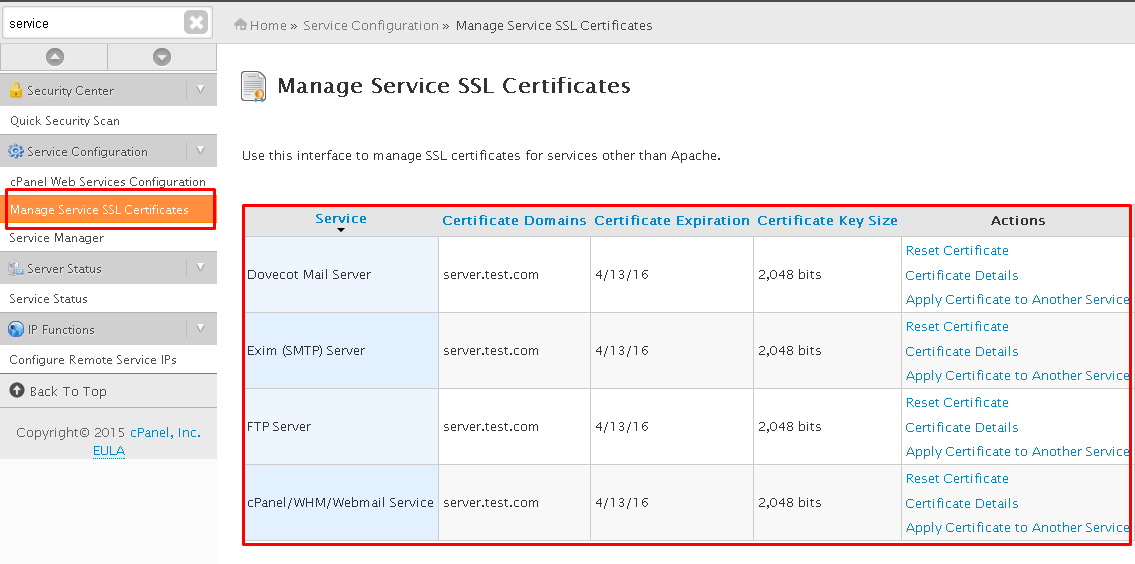
Task: Click the Server Status icon
Action: [x=15, y=268]
